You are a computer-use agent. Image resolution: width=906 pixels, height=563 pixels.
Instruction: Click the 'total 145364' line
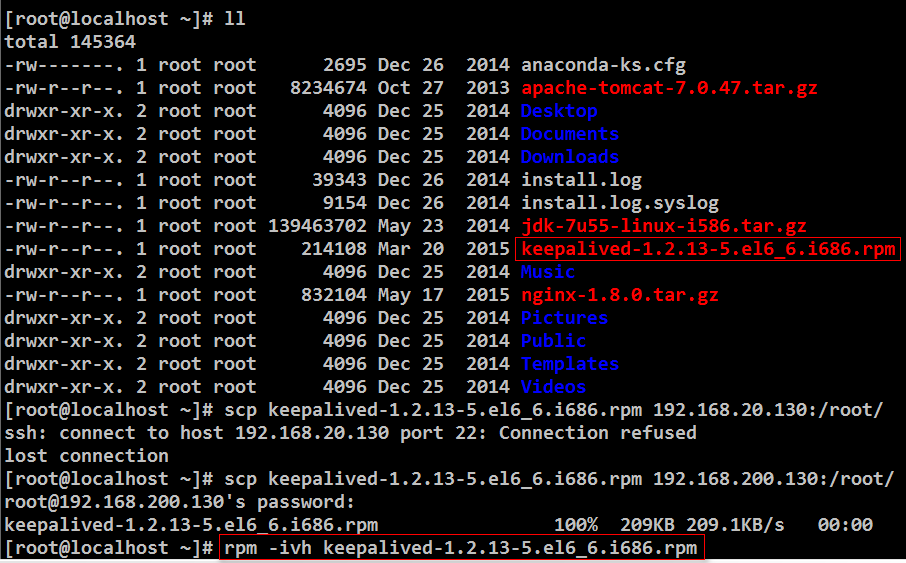pyautogui.click(x=70, y=42)
